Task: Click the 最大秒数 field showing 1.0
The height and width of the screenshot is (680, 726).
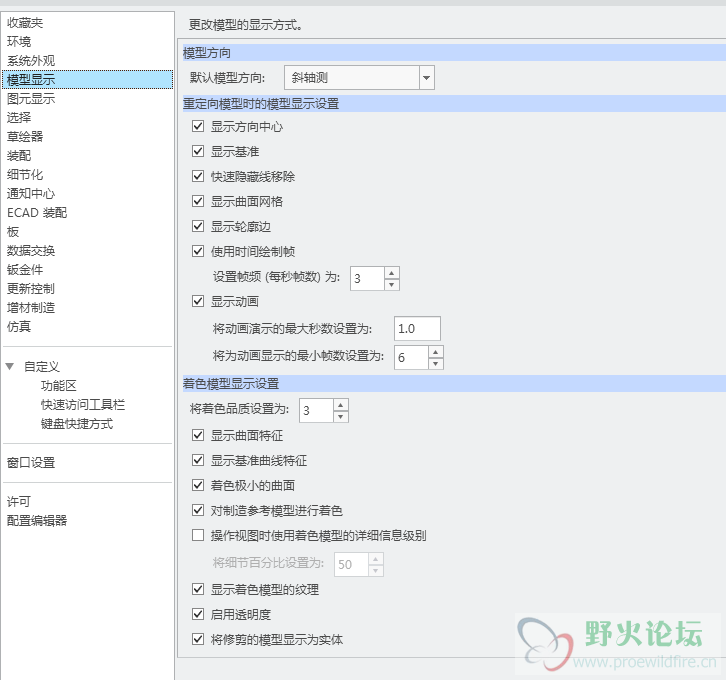Action: (417, 329)
